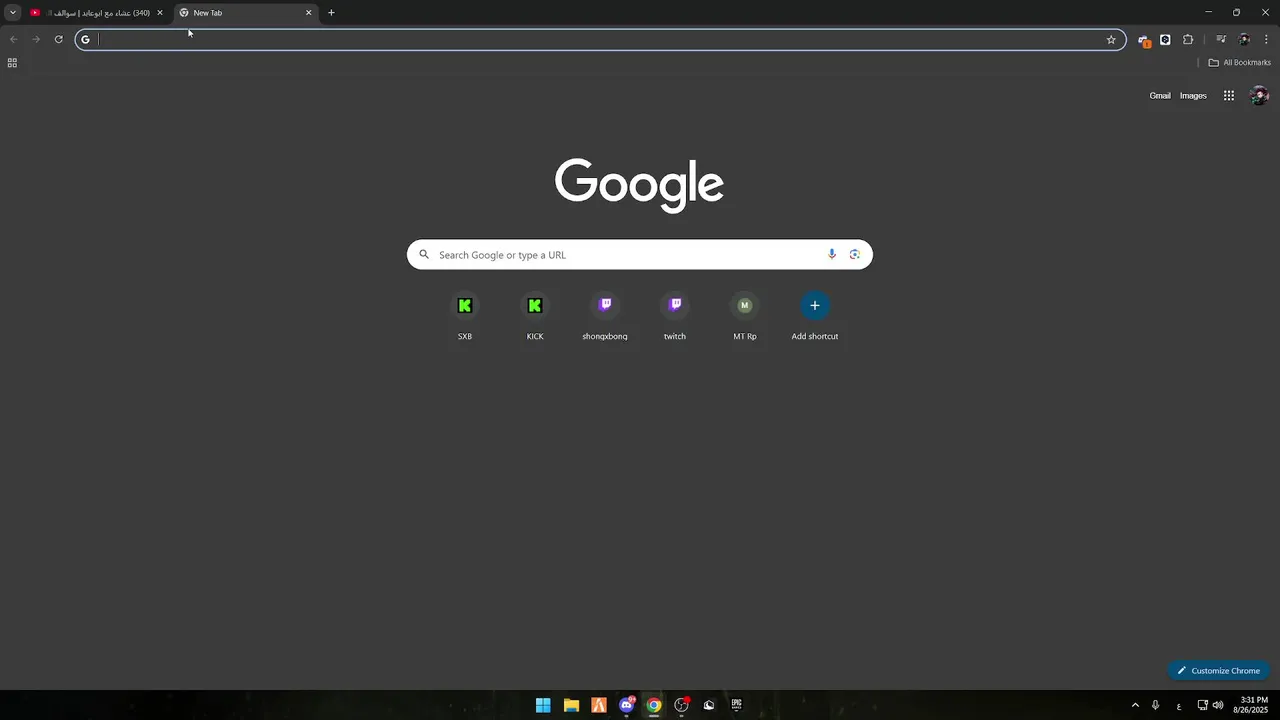Open the dark blue square extension icon

(x=1165, y=40)
